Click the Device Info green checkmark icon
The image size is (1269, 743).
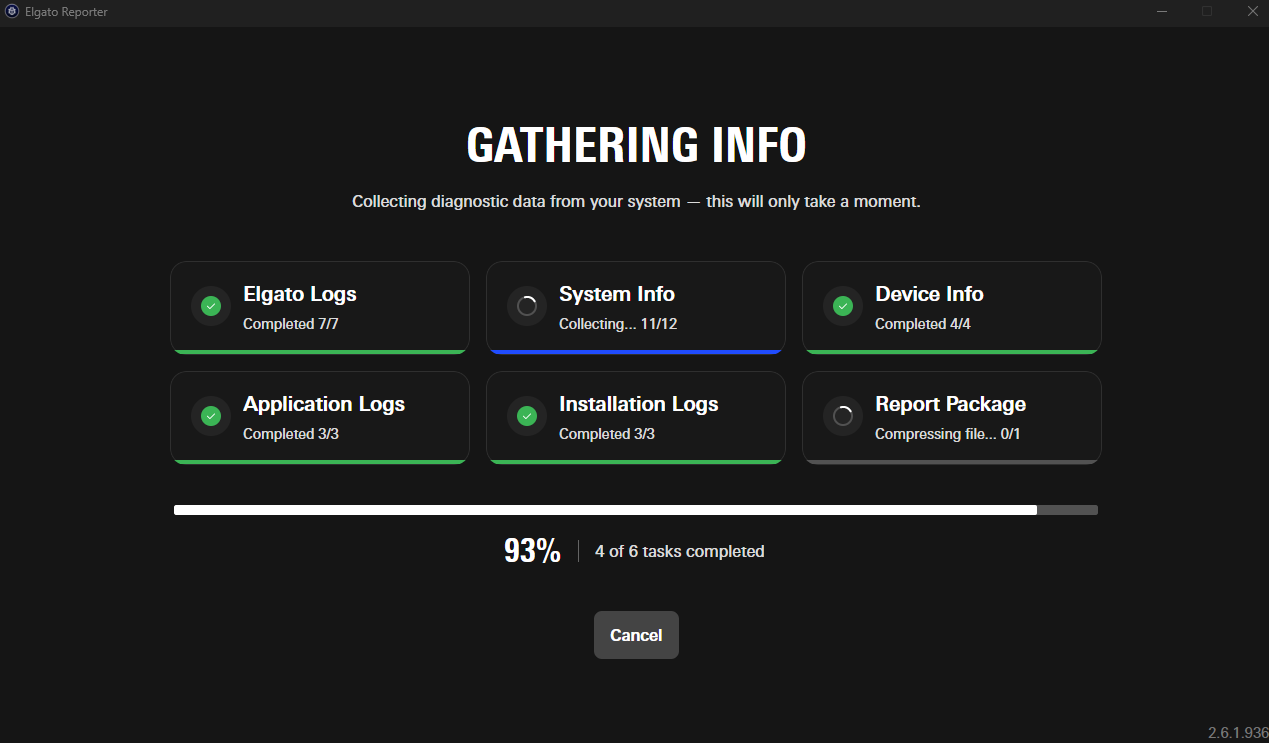pos(843,306)
